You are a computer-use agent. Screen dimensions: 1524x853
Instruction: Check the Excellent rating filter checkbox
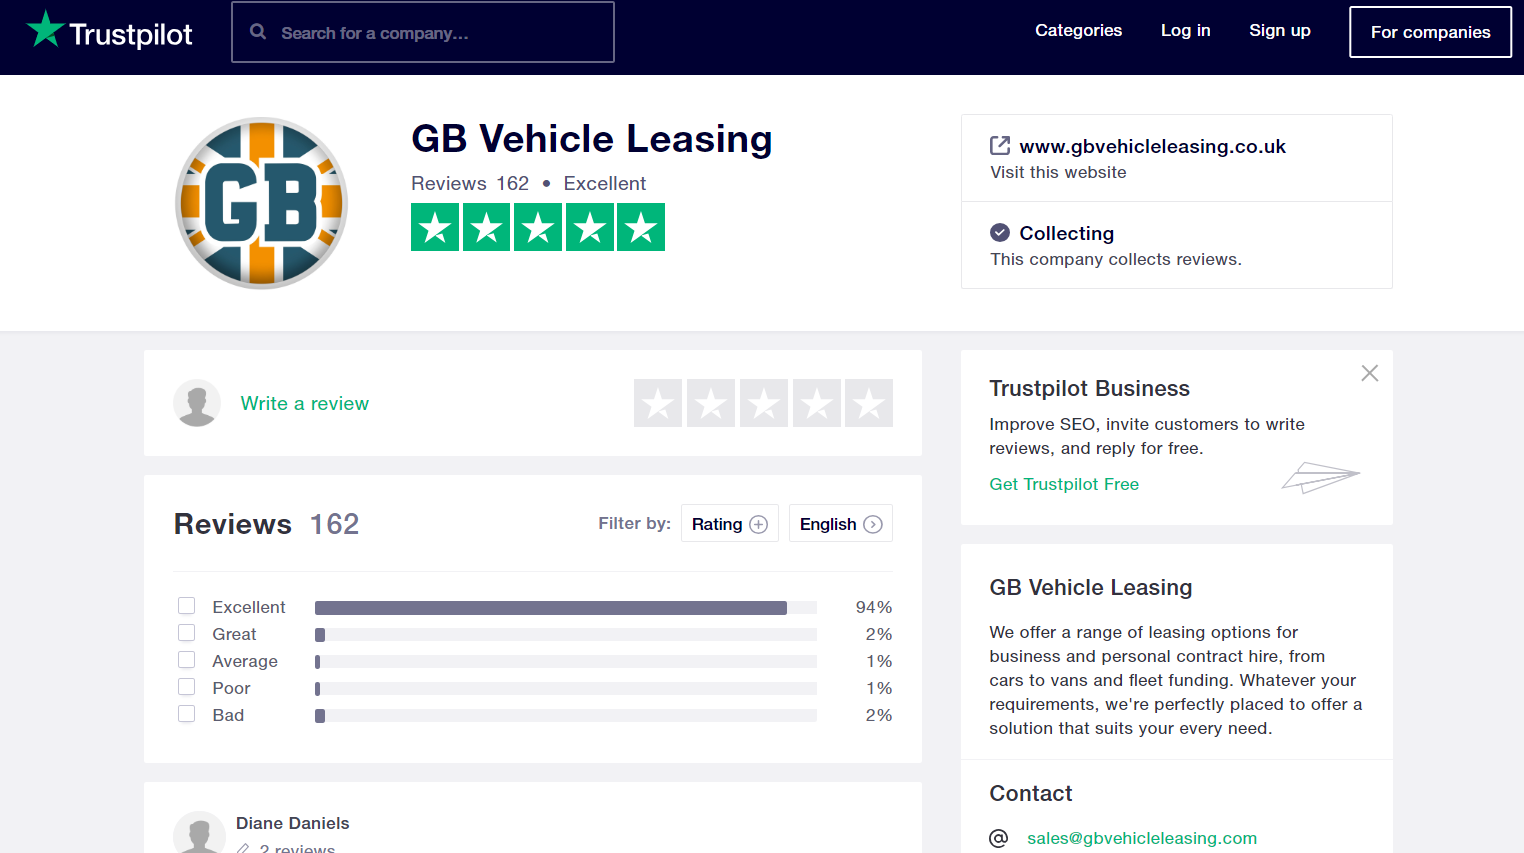(x=187, y=606)
